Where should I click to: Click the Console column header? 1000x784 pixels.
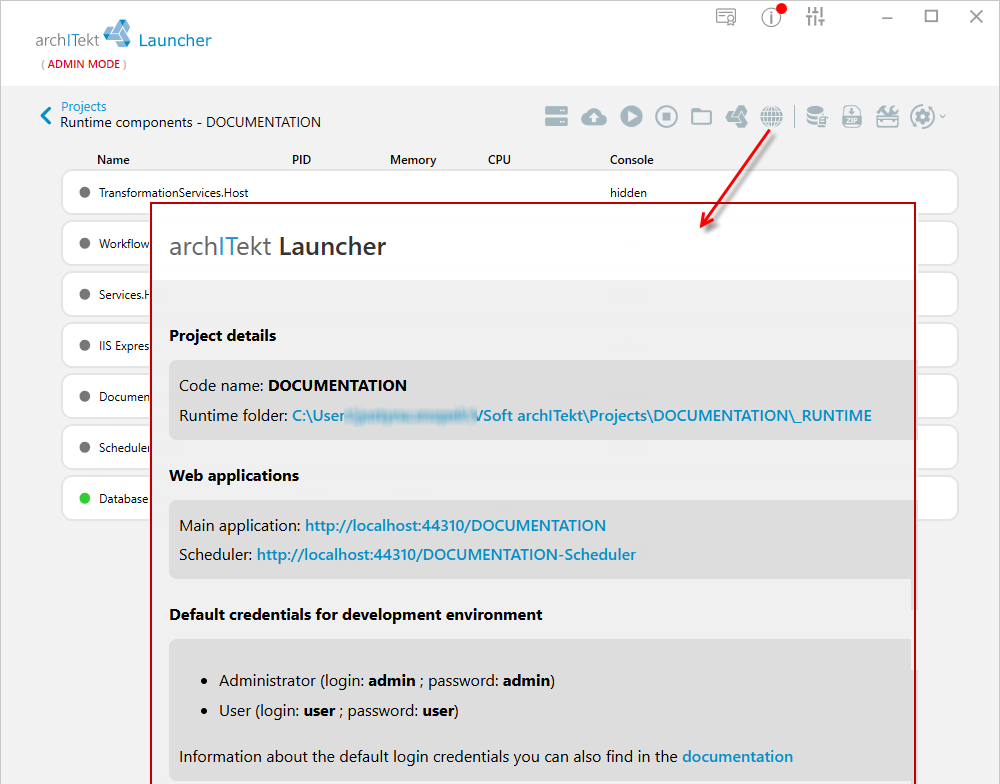click(x=631, y=160)
